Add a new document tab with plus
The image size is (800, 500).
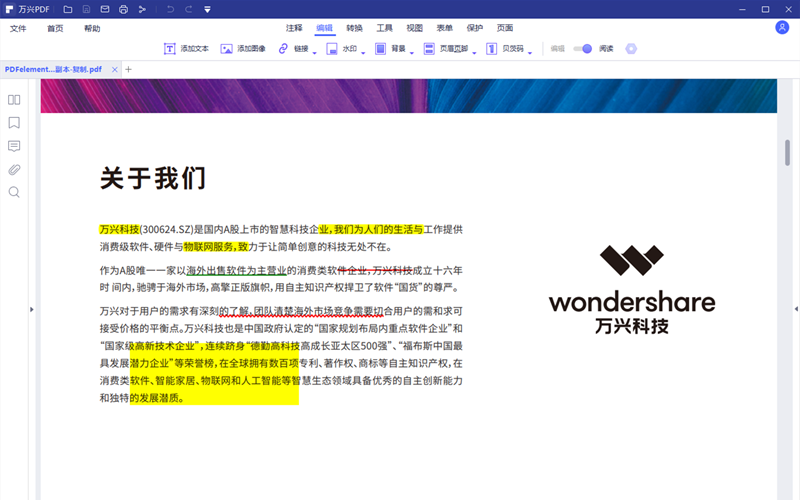(x=128, y=69)
